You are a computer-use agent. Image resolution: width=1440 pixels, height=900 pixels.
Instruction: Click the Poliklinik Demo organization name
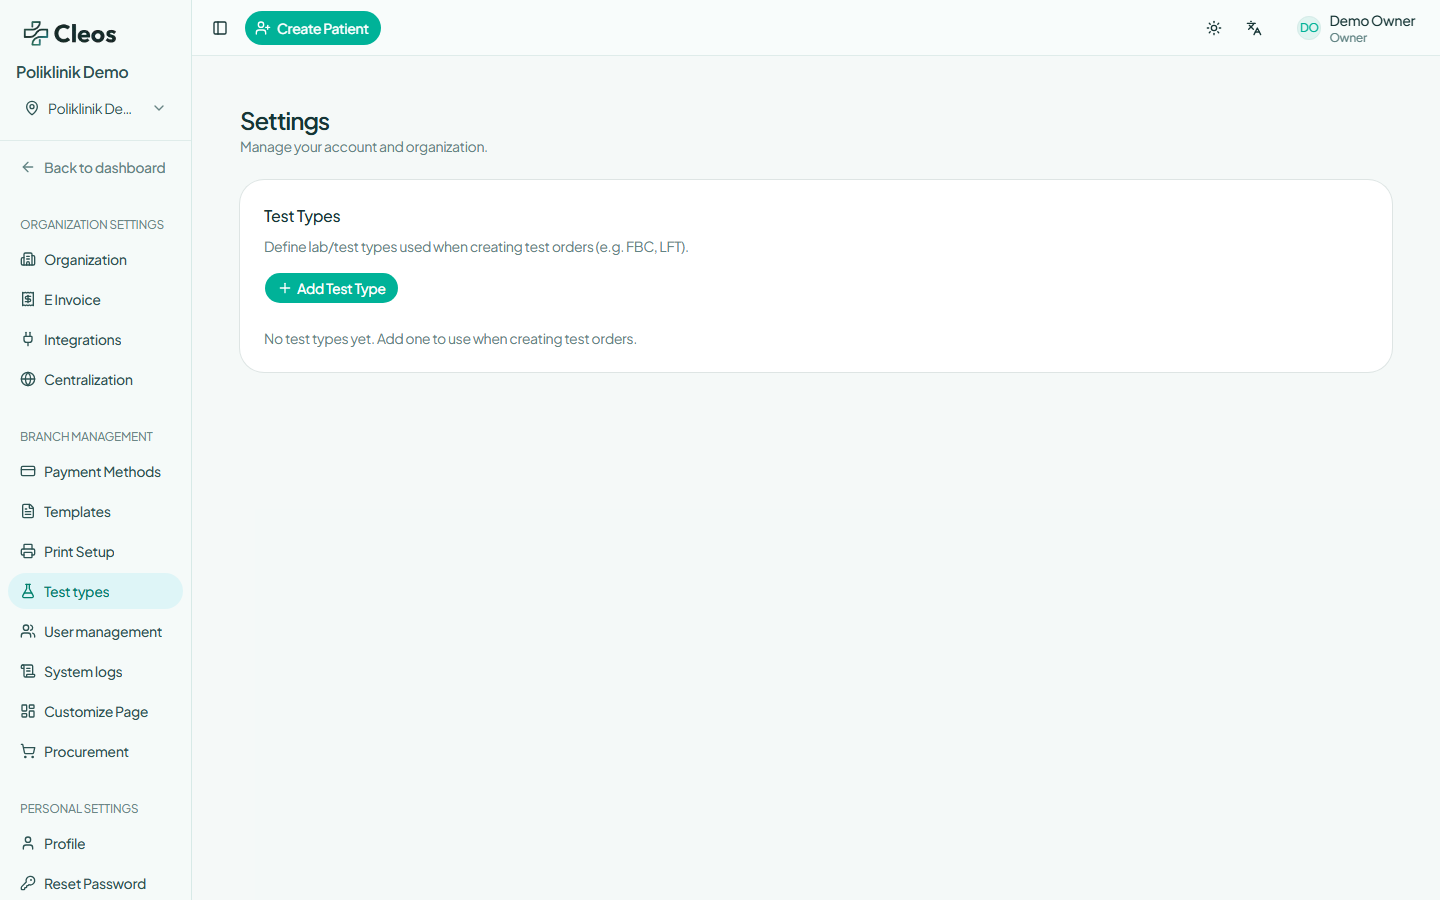coord(72,72)
